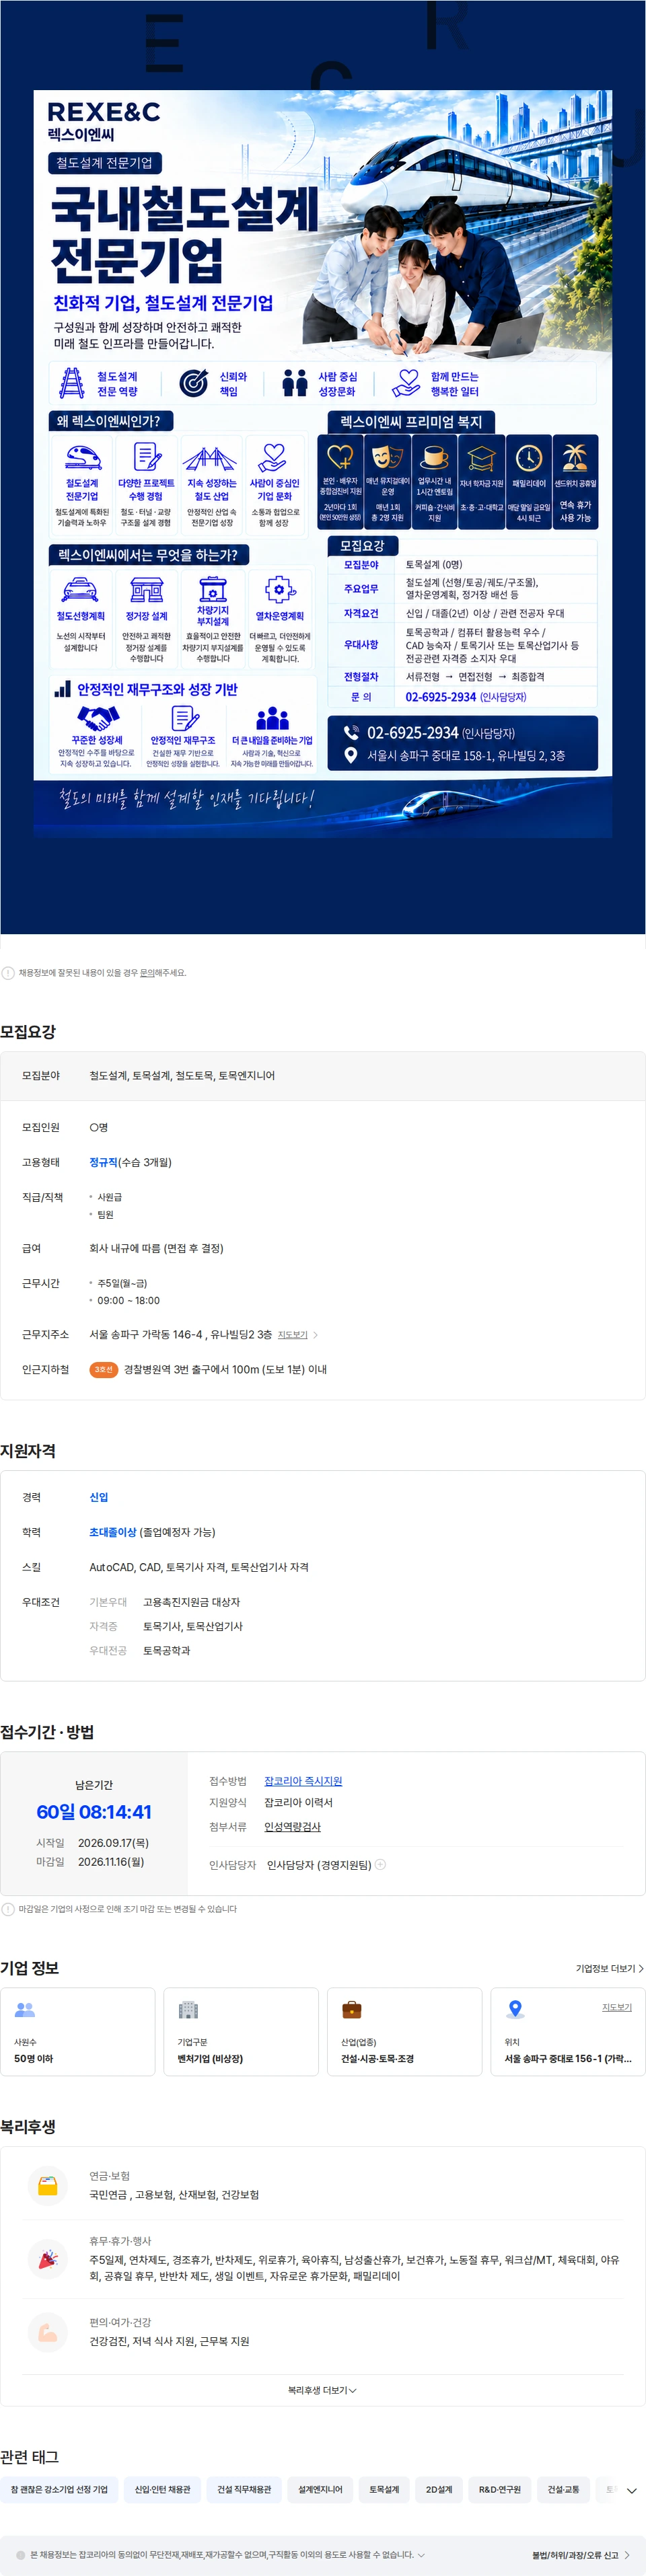Click the bridge icon above 지속 성장하는 철도 산업
Image resolution: width=646 pixels, height=2576 pixels.
coord(210,458)
